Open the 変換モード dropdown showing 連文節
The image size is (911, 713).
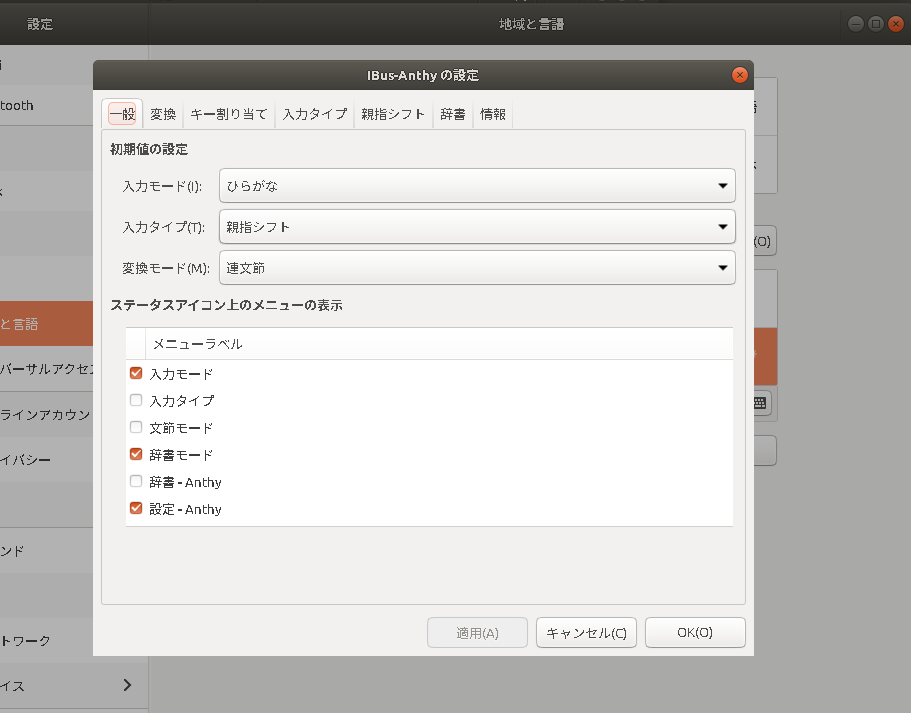pos(477,268)
